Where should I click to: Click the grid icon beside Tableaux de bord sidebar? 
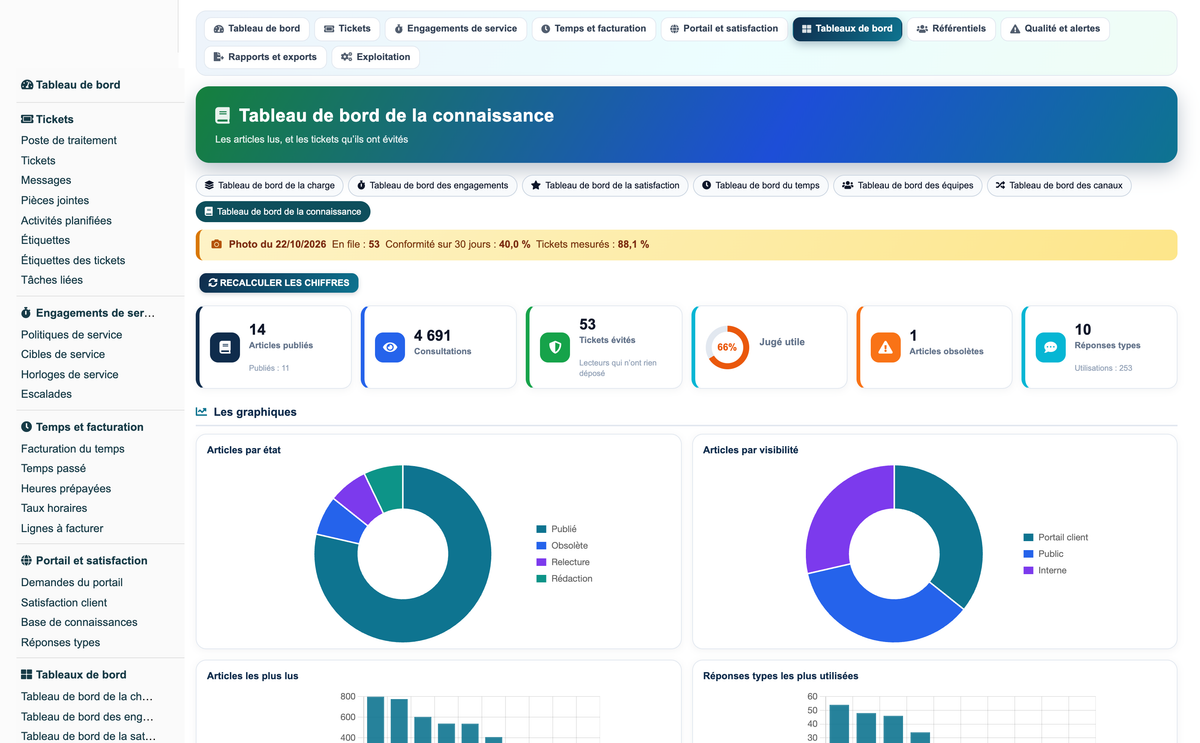27,675
